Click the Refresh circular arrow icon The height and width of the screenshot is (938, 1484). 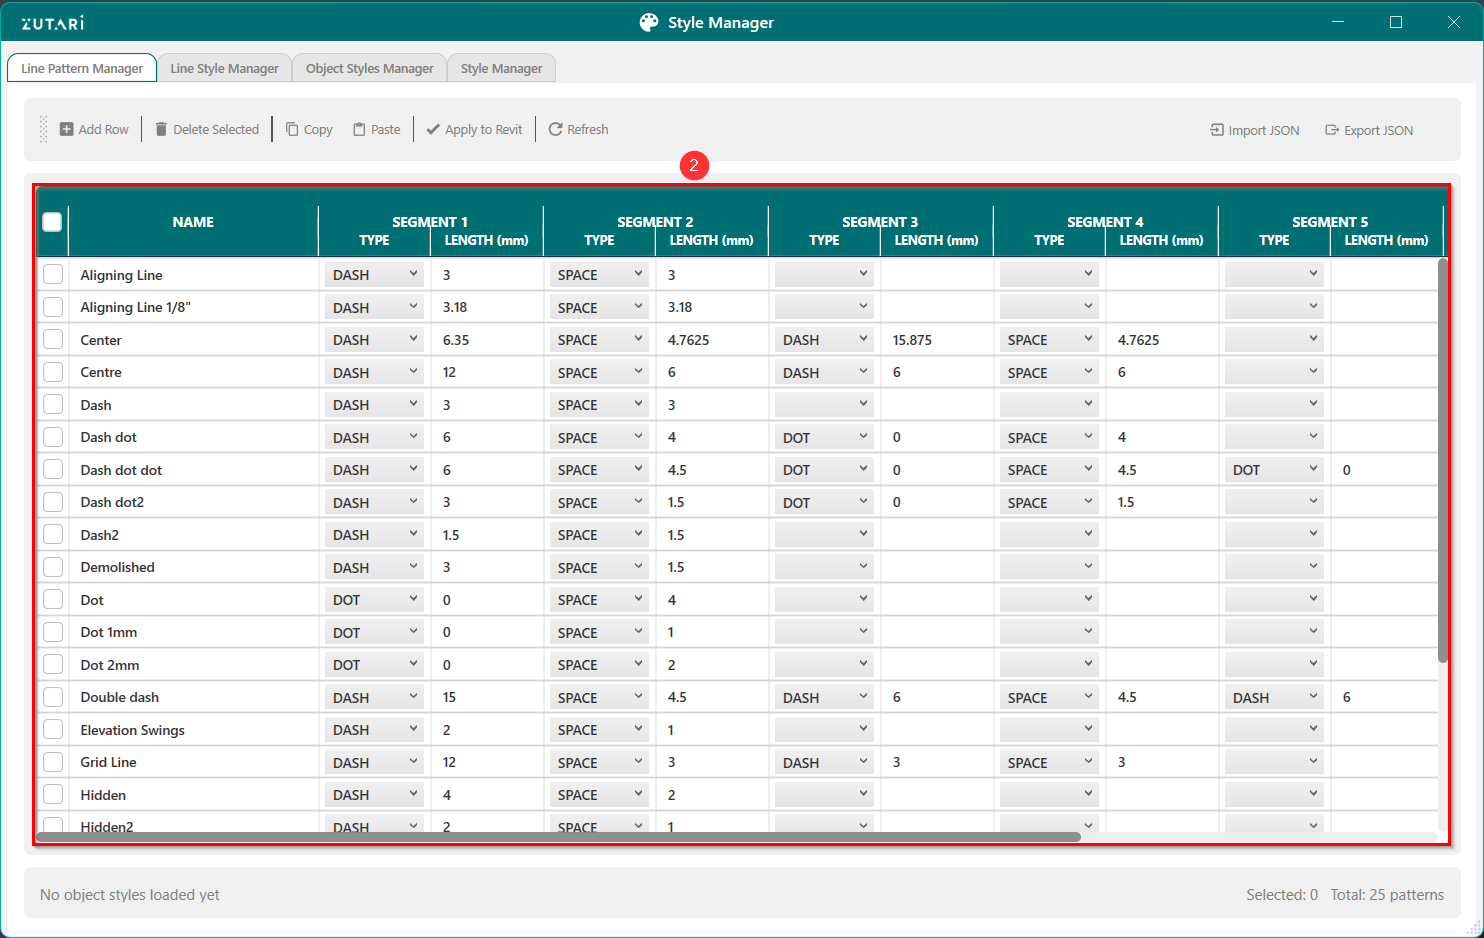555,129
